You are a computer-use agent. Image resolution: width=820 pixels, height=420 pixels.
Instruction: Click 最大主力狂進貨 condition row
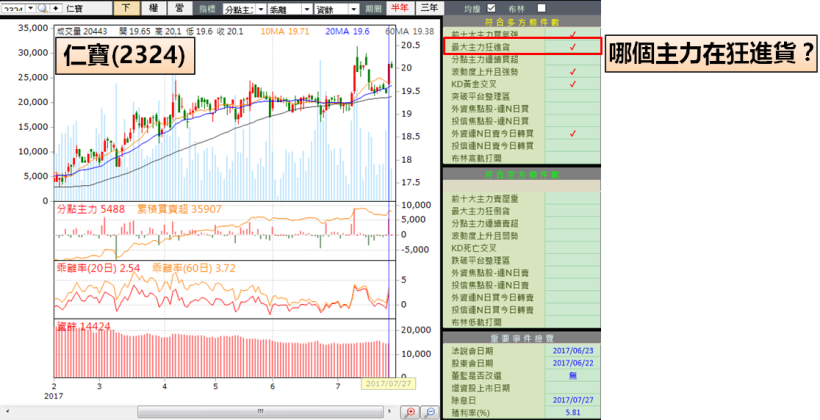(x=521, y=47)
